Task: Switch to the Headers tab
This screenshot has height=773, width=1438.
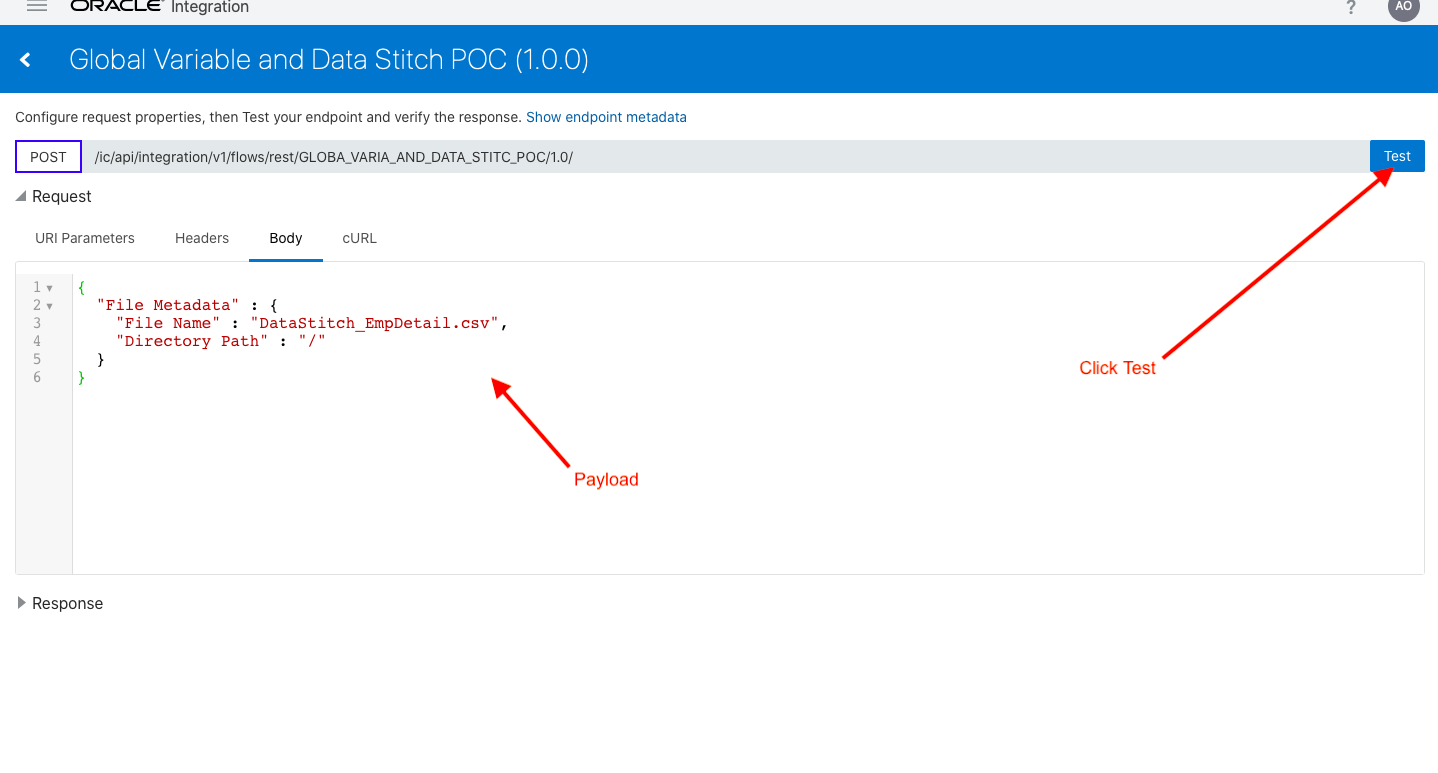Action: 201,238
